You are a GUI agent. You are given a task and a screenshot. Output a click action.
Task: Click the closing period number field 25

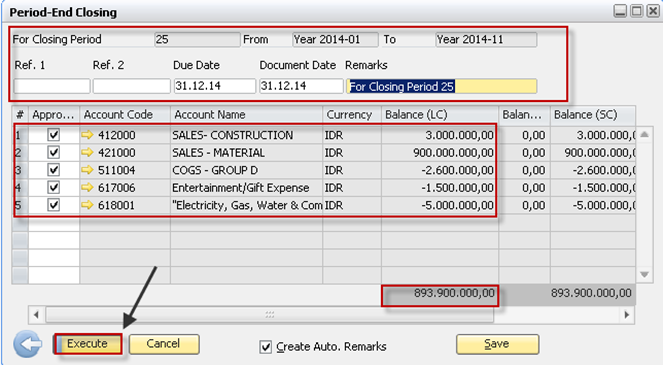(x=197, y=40)
